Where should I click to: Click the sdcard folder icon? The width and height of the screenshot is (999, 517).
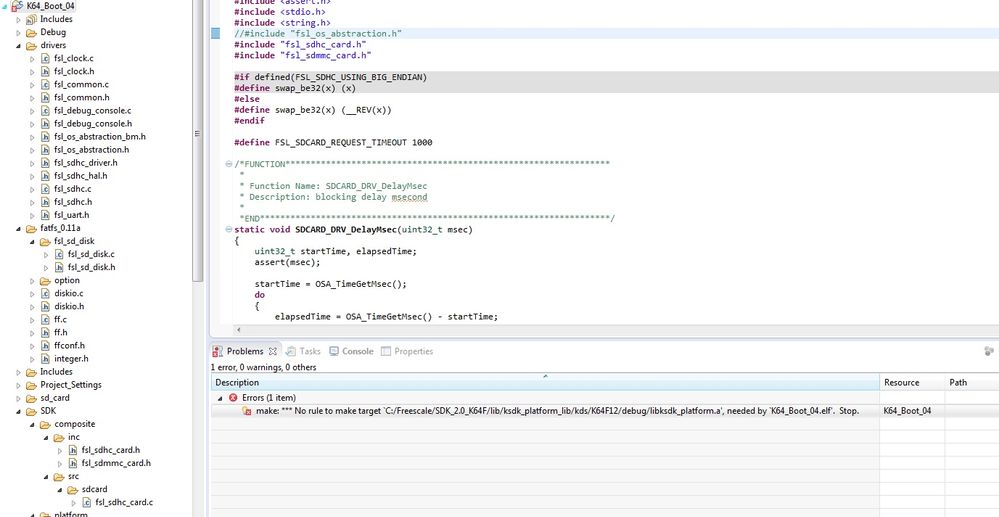(72, 490)
